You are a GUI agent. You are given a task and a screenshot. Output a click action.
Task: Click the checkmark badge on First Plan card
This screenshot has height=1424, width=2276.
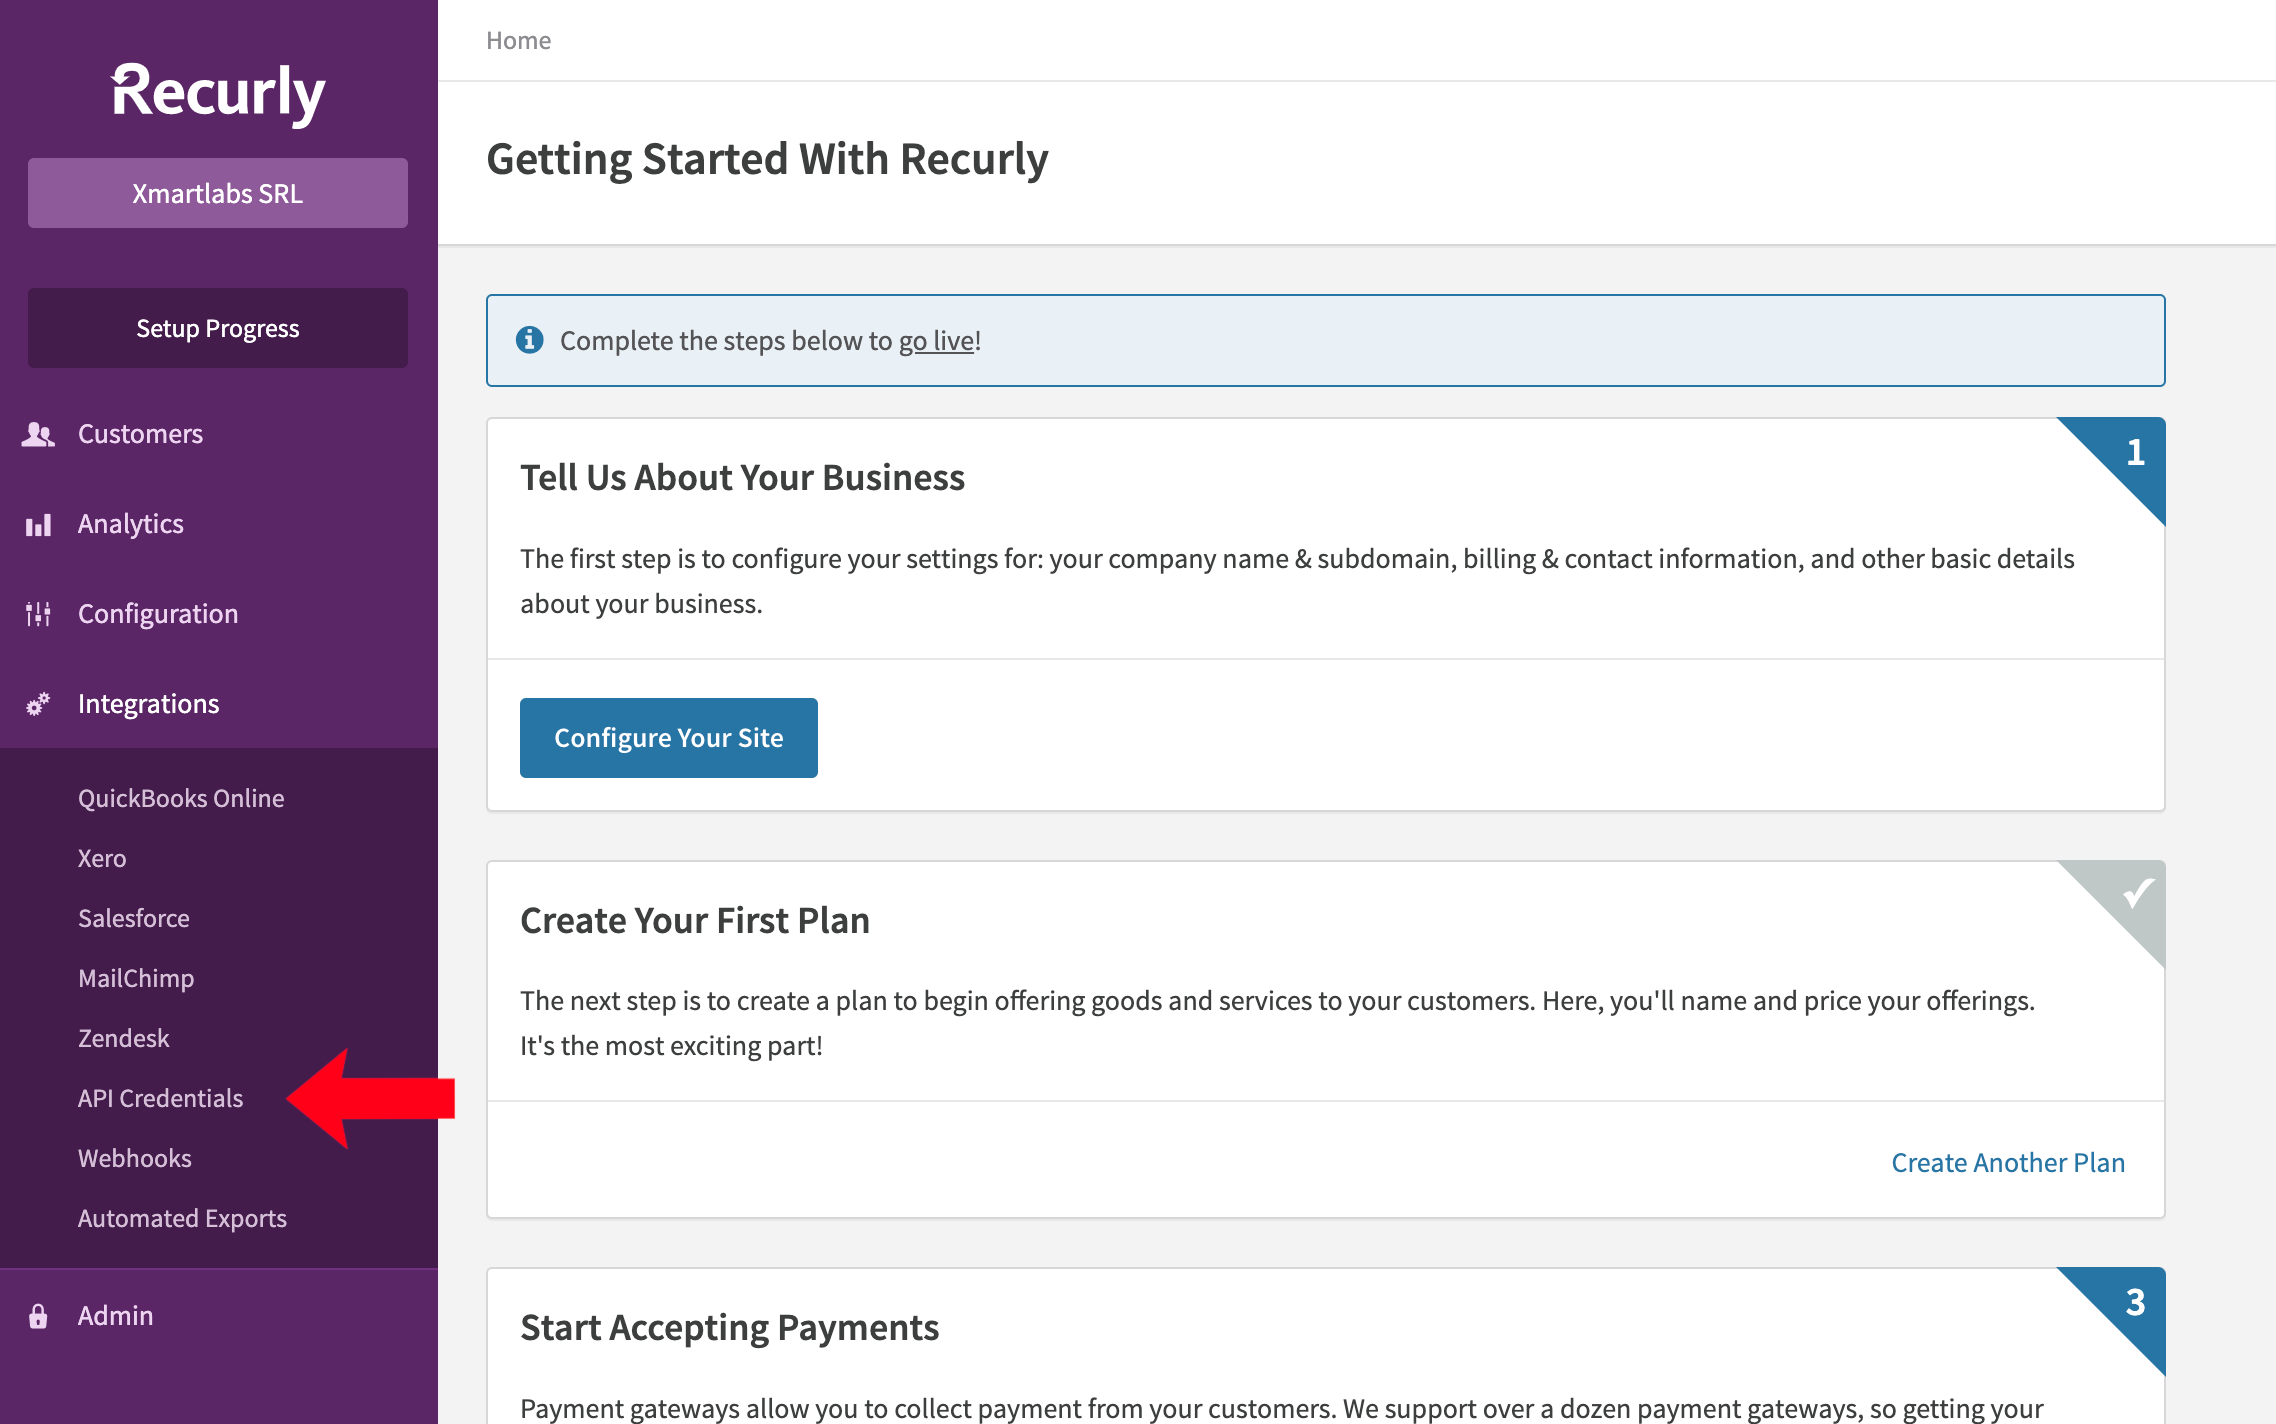(2137, 891)
